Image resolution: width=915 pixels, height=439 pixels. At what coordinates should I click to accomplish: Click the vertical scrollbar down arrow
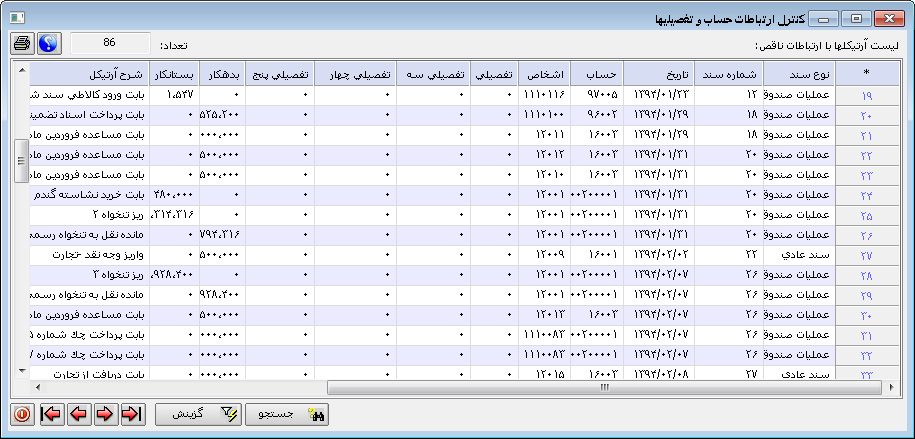pos(22,371)
